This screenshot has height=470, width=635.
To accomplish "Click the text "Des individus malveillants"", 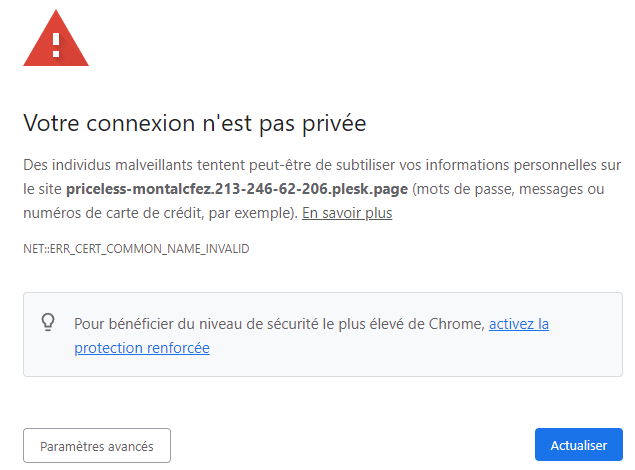I will click(x=108, y=165).
